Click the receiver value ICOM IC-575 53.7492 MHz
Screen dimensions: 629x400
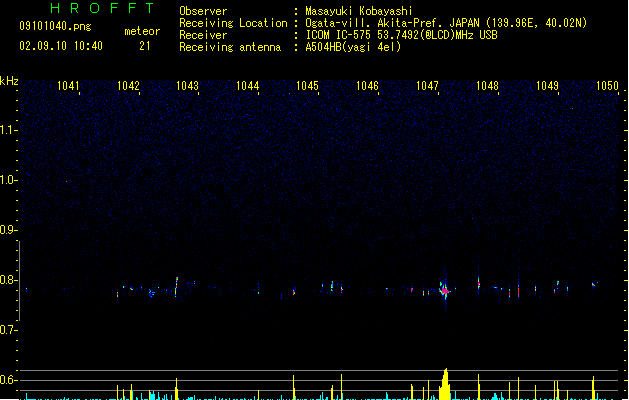(x=402, y=35)
